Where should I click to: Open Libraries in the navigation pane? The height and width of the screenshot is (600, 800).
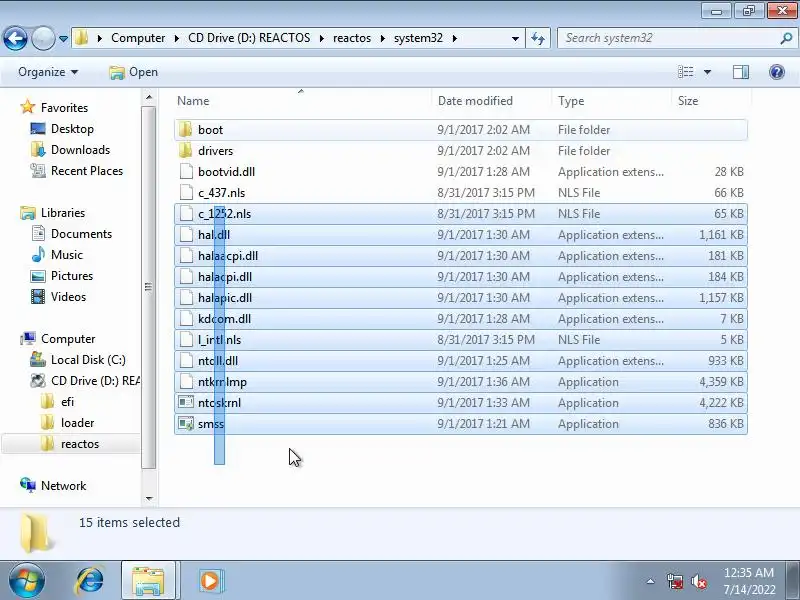(x=63, y=212)
